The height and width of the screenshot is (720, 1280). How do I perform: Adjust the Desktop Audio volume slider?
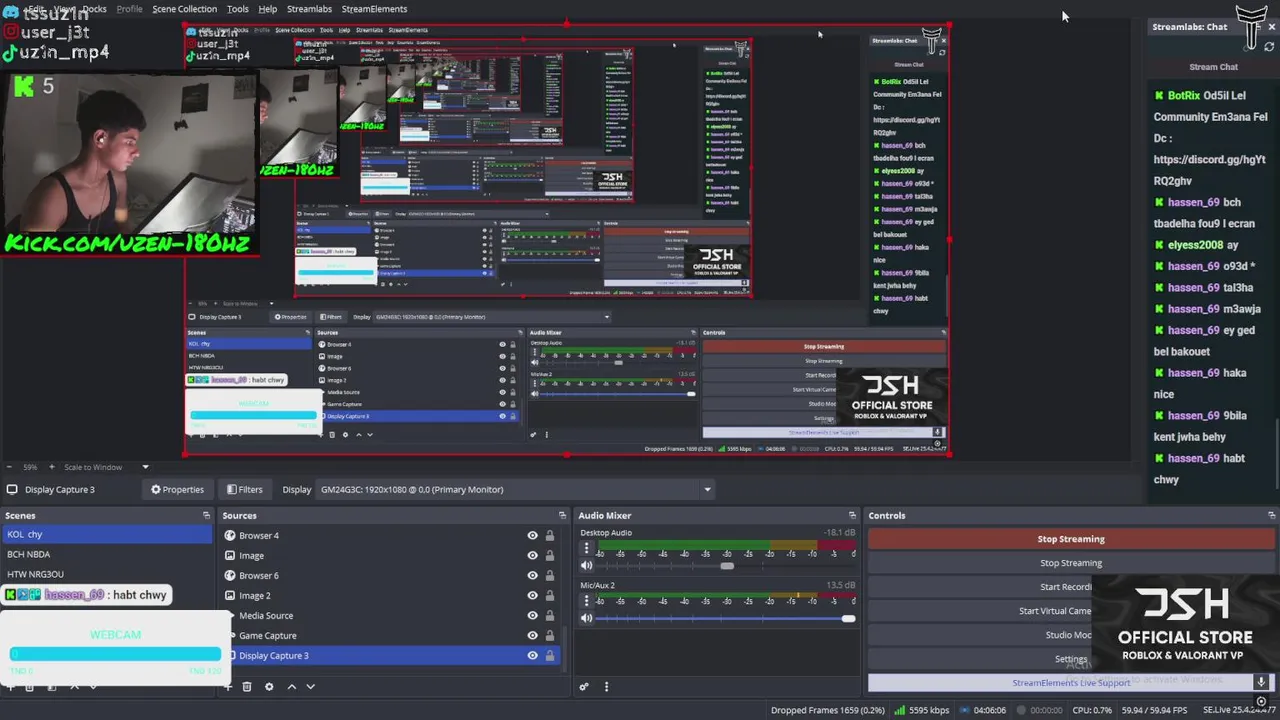726,565
